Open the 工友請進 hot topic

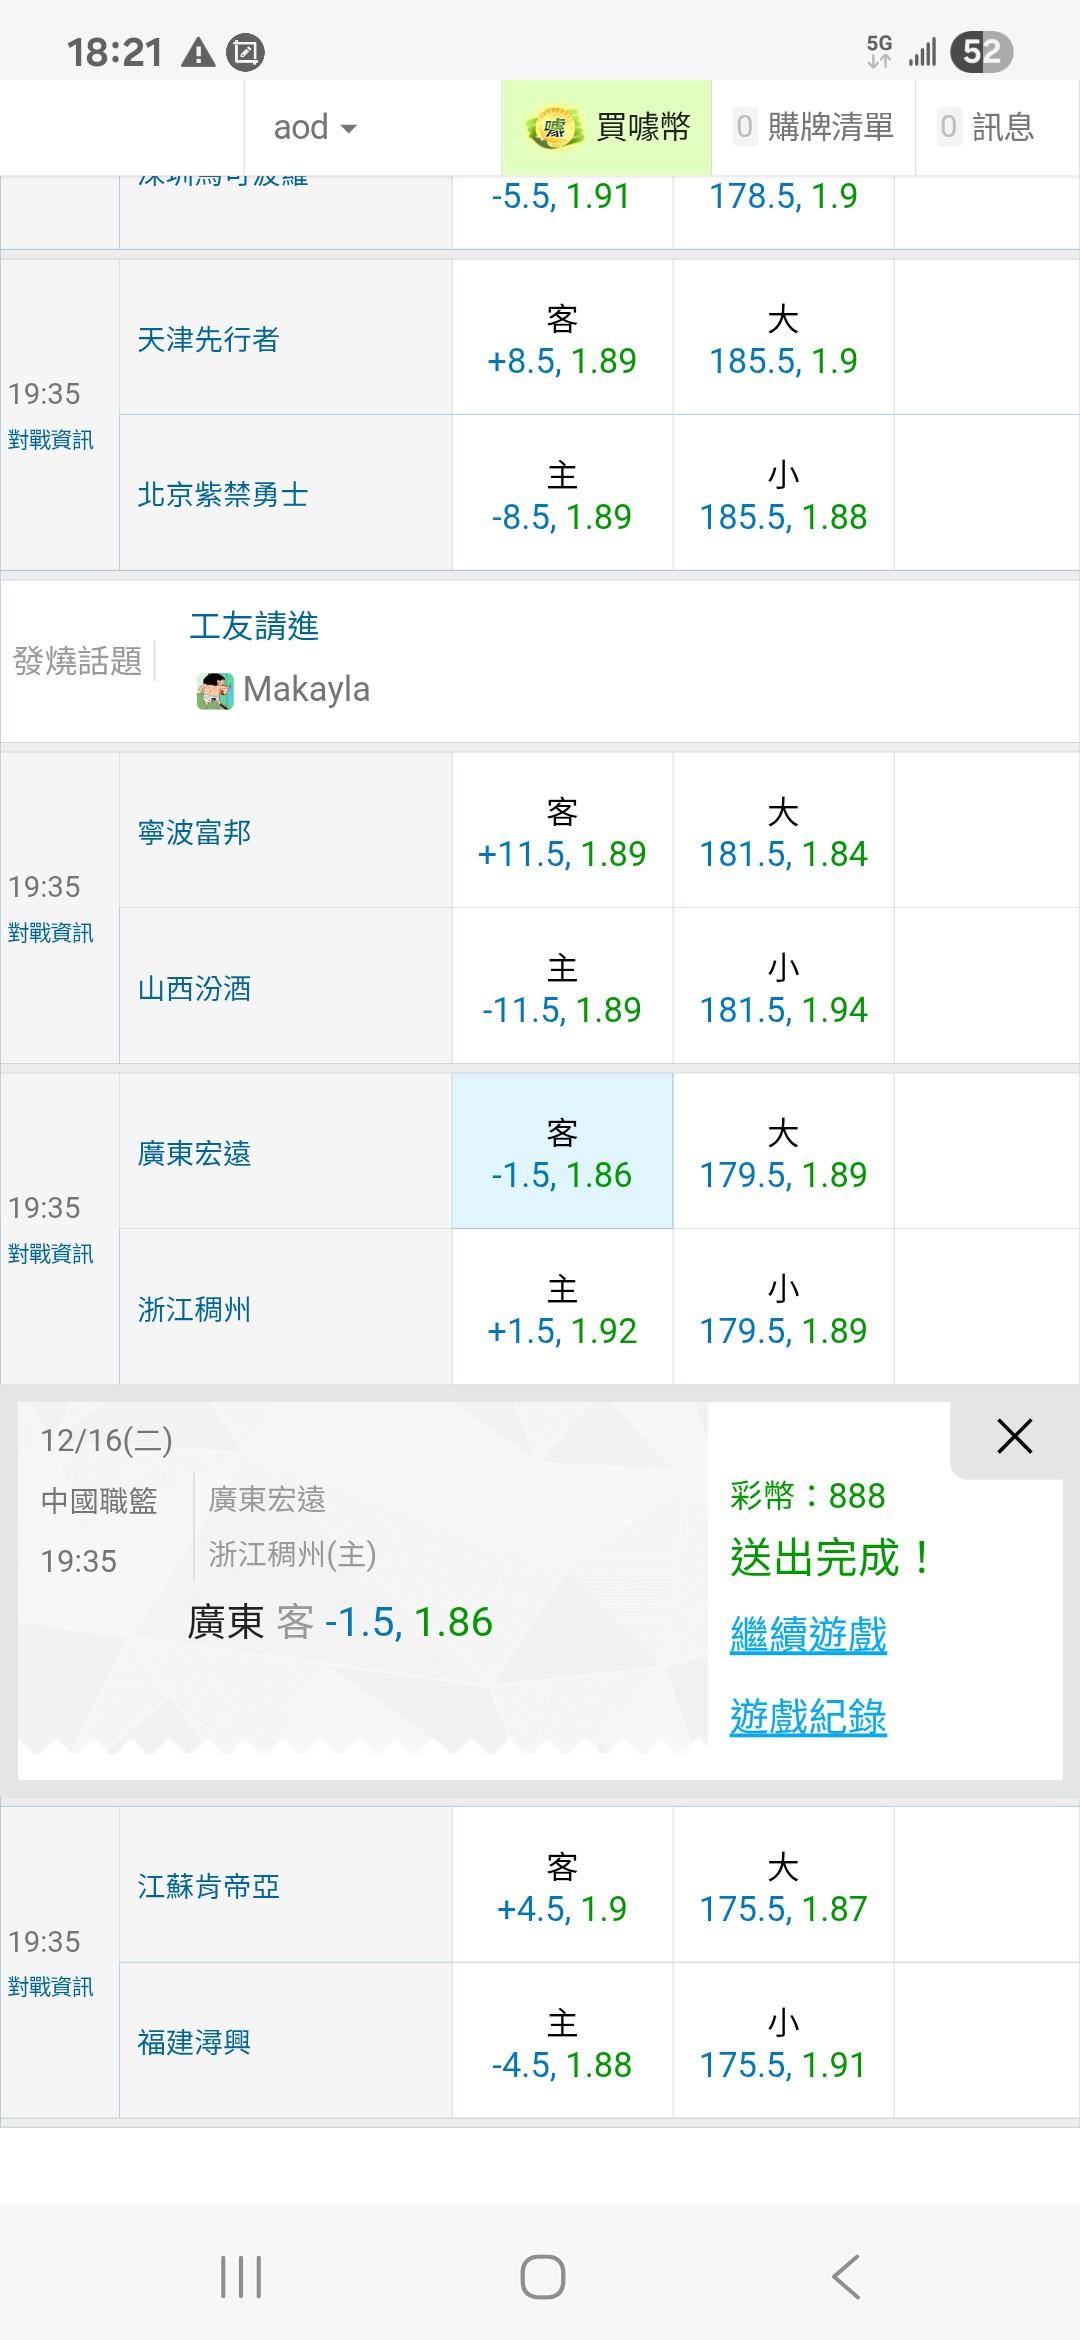coord(254,627)
